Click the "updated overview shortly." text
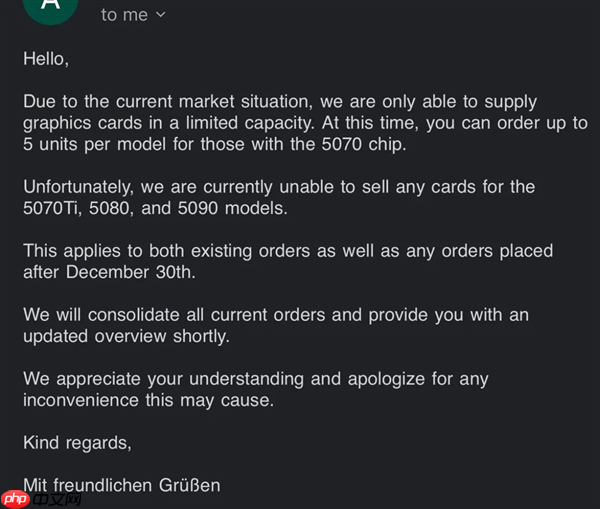The height and width of the screenshot is (509, 600). (126, 336)
